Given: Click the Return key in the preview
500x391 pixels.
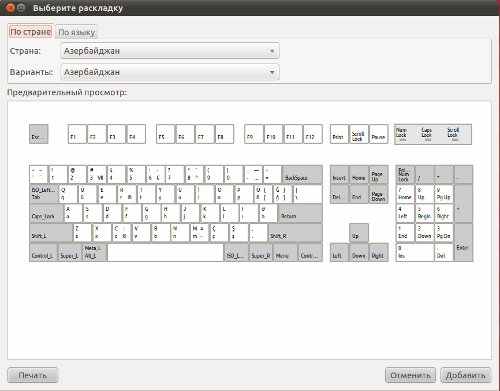Looking at the screenshot, I should pos(300,214).
